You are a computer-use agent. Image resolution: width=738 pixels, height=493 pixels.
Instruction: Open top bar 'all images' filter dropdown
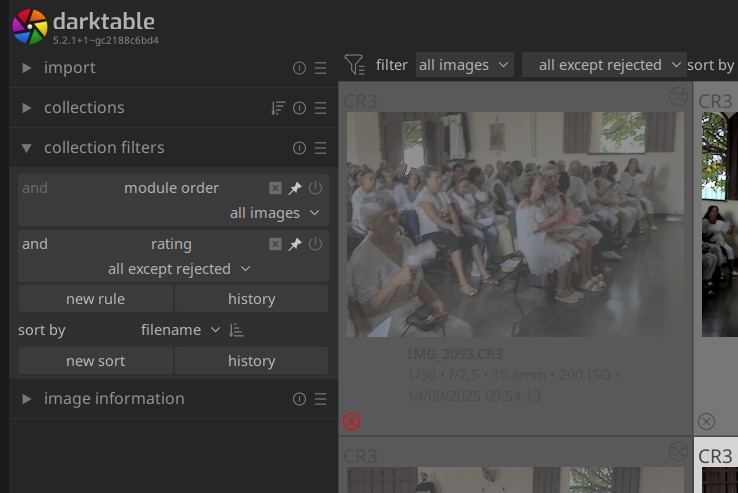pyautogui.click(x=464, y=65)
